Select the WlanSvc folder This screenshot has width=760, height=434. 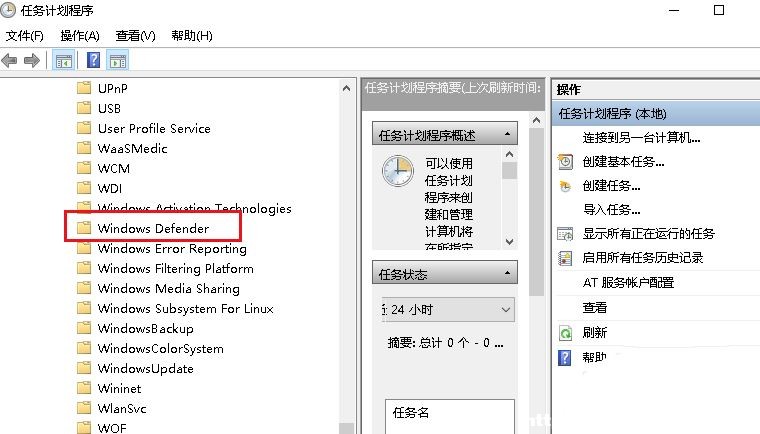pos(122,408)
